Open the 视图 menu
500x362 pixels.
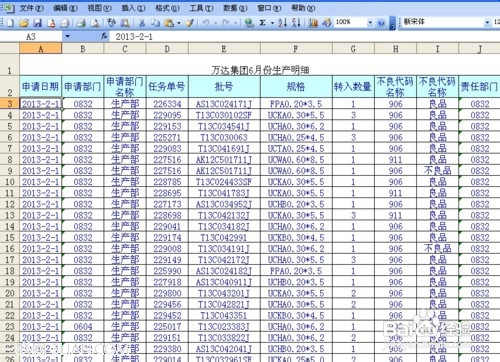[99, 8]
